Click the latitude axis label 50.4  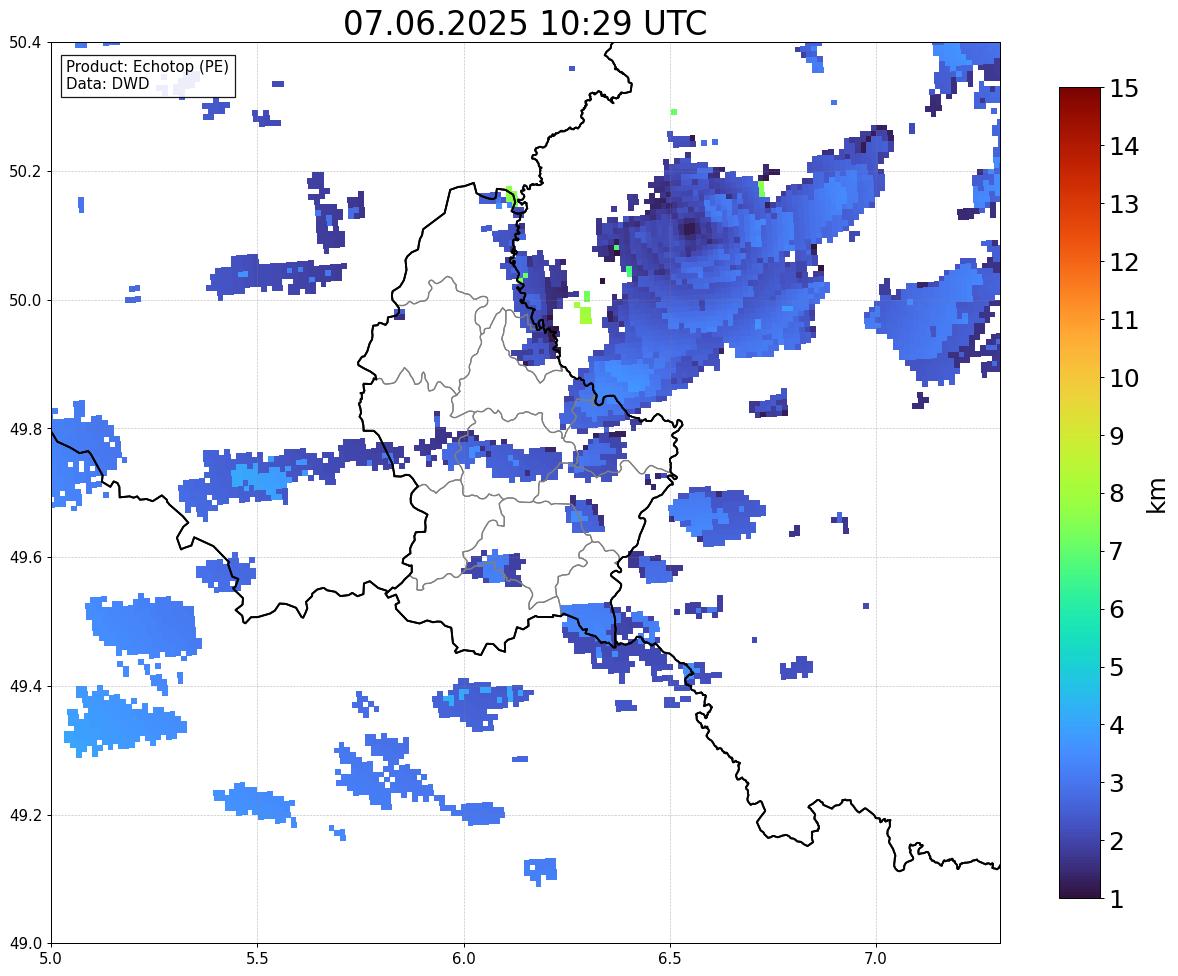(25, 43)
